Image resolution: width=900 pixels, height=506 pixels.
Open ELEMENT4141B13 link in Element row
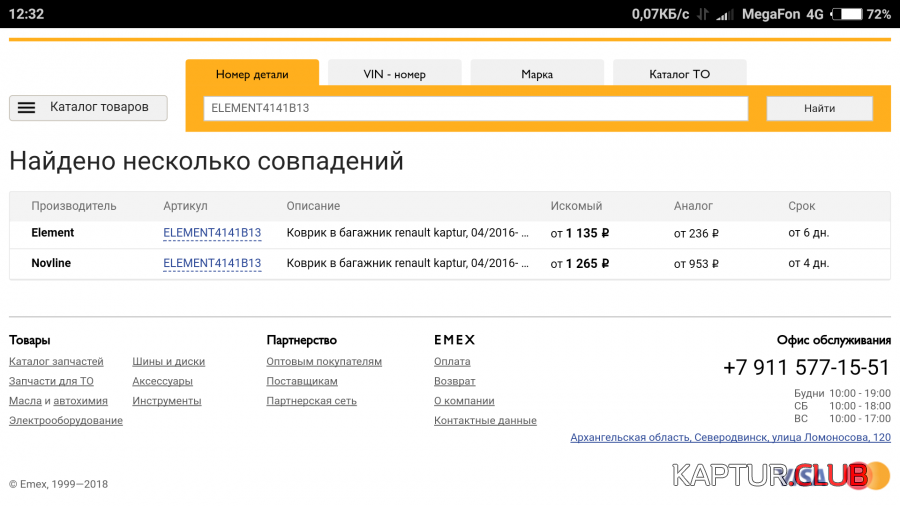tap(212, 233)
